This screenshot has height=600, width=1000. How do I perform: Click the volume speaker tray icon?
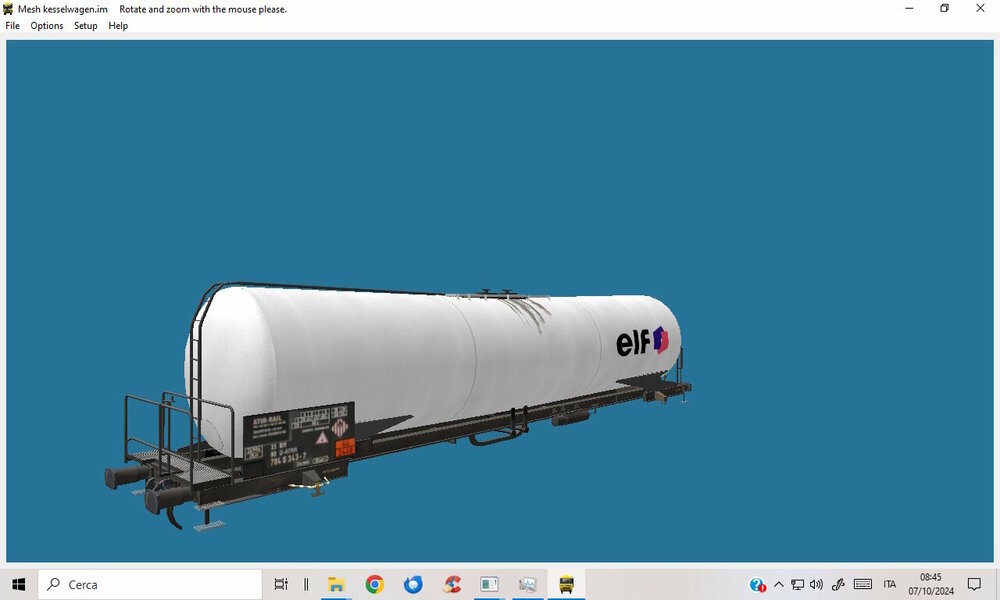coord(816,584)
